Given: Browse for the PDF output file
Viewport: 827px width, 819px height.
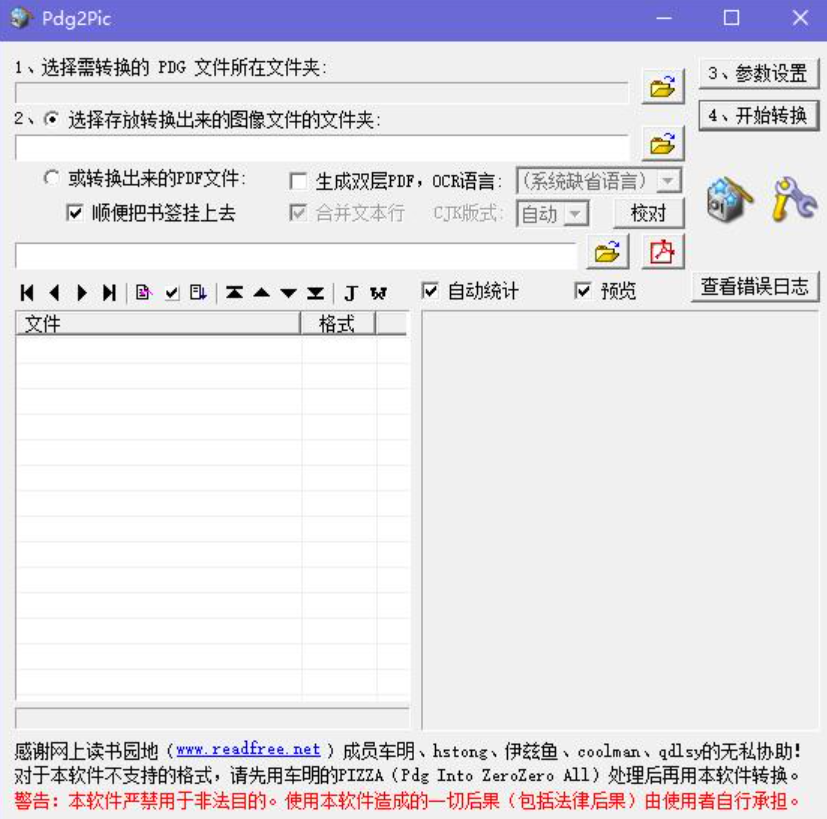Looking at the screenshot, I should (607, 252).
